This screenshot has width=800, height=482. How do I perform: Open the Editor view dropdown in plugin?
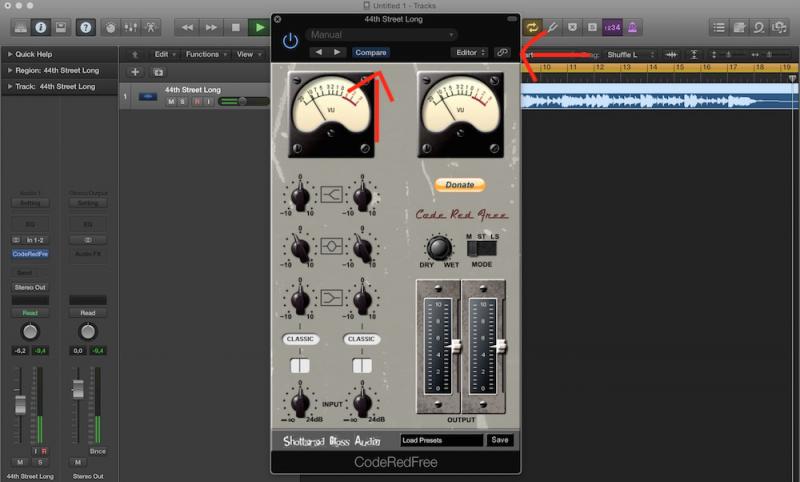tap(469, 52)
